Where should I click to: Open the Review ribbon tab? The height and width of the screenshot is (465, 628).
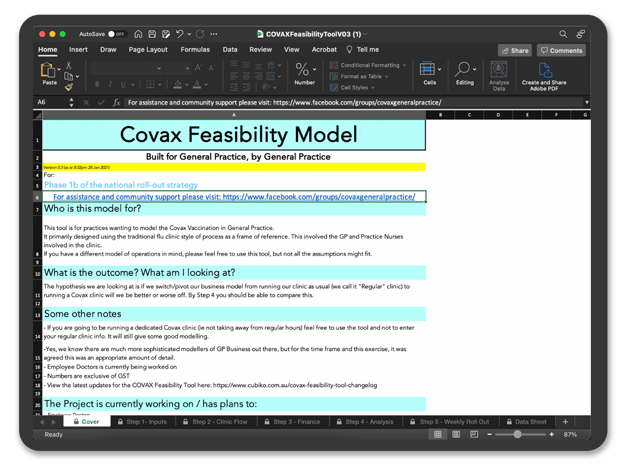[260, 50]
